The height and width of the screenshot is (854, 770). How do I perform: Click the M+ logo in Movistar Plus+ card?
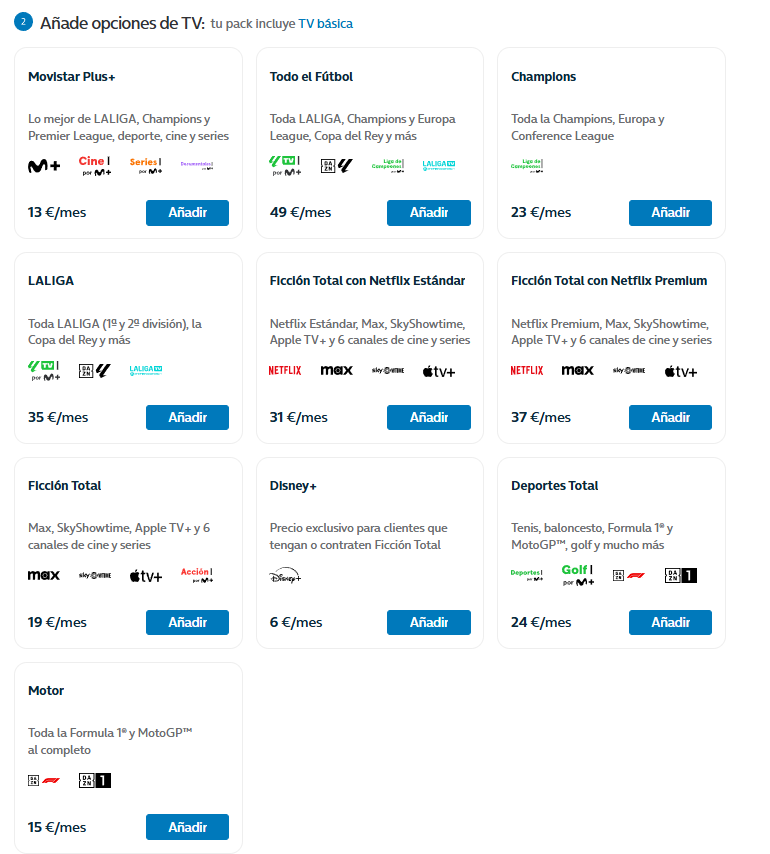tap(44, 166)
